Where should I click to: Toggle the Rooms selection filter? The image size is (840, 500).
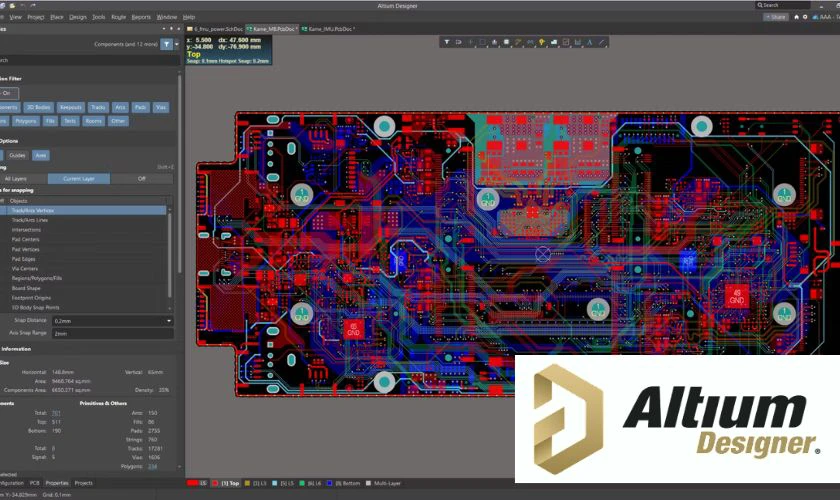click(x=94, y=121)
